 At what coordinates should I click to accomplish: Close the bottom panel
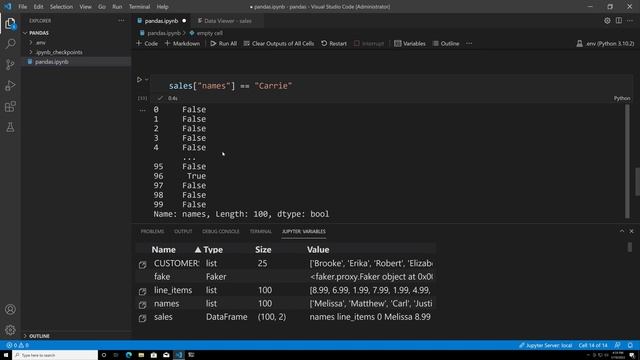631,231
